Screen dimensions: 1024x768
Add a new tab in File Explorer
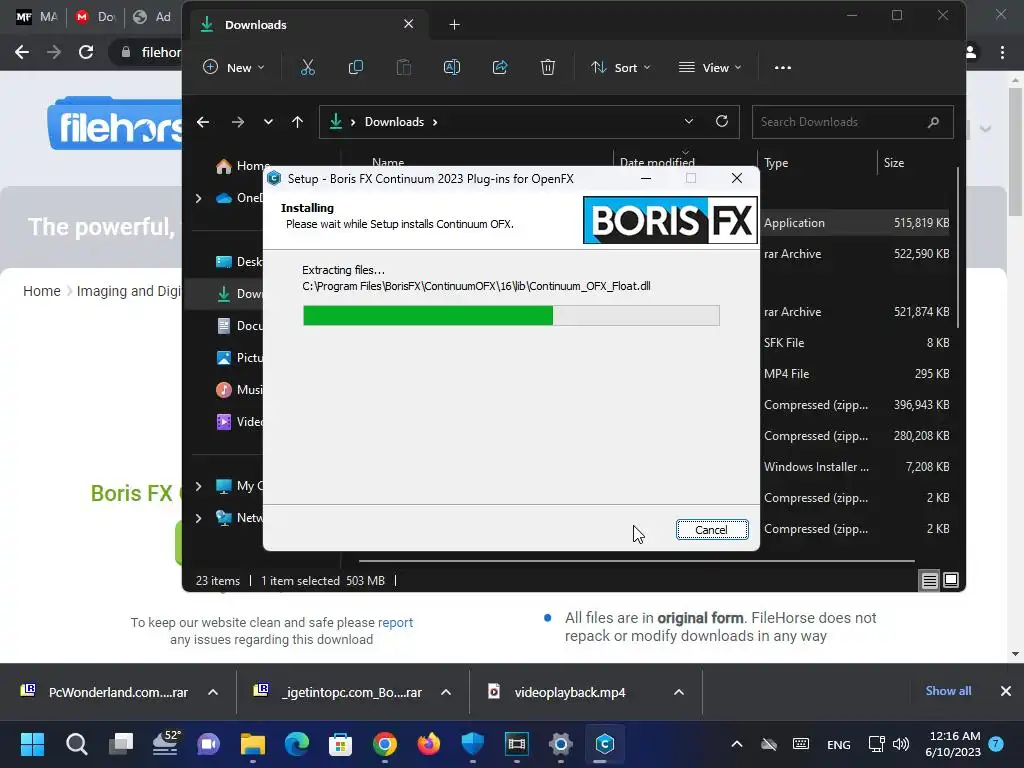click(455, 25)
